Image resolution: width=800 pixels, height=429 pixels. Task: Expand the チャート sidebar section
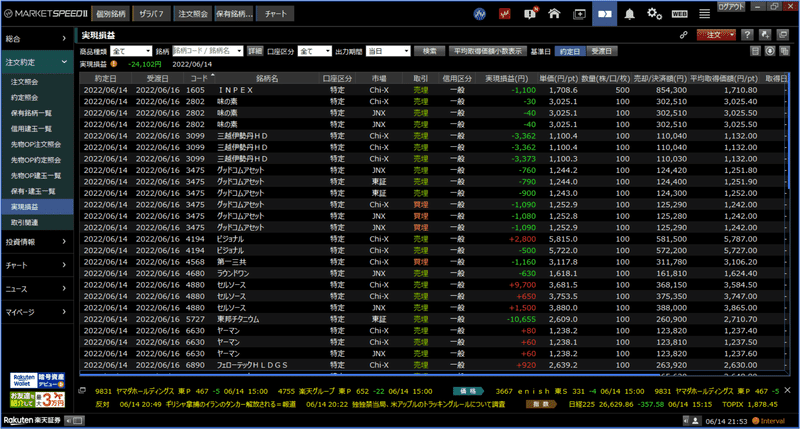click(x=37, y=265)
